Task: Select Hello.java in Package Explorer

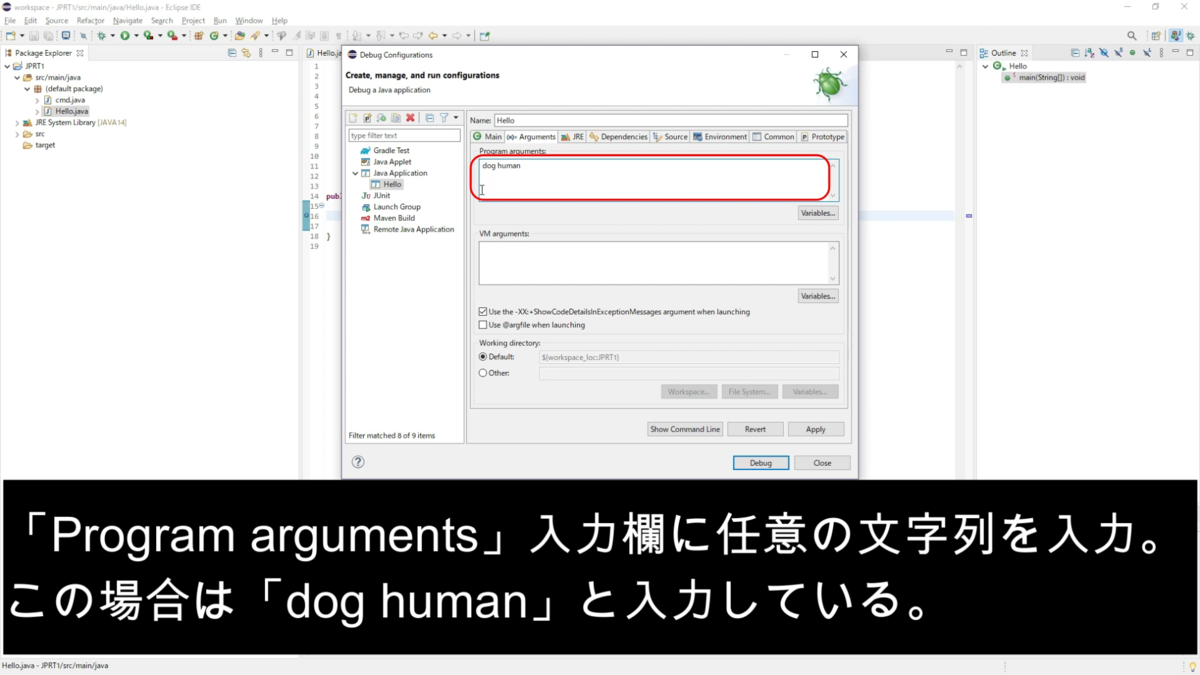Action: pos(71,111)
